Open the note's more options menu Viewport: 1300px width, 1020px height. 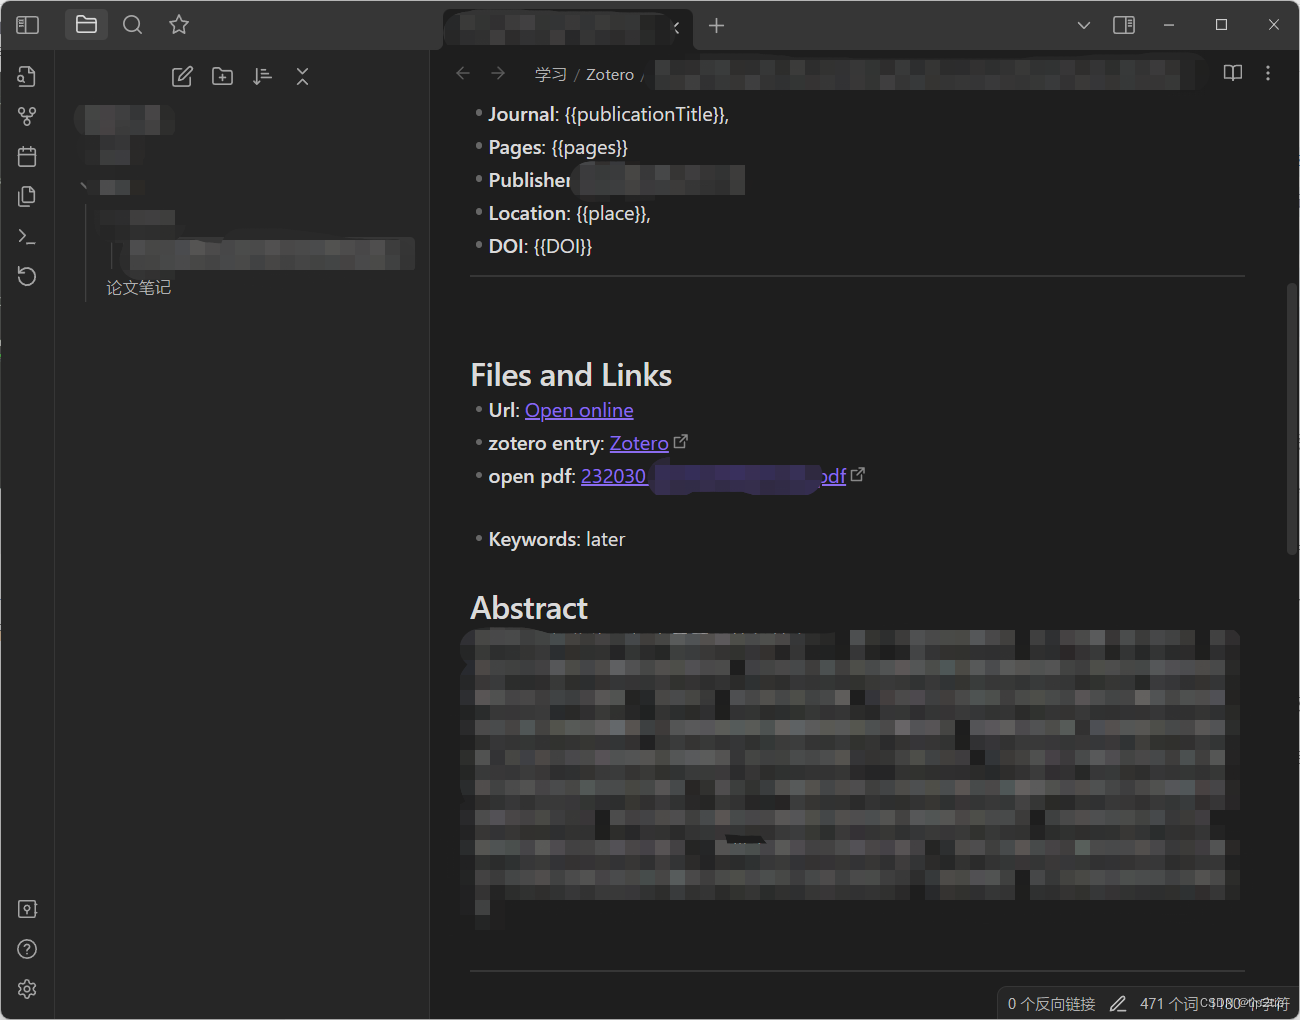click(x=1268, y=73)
